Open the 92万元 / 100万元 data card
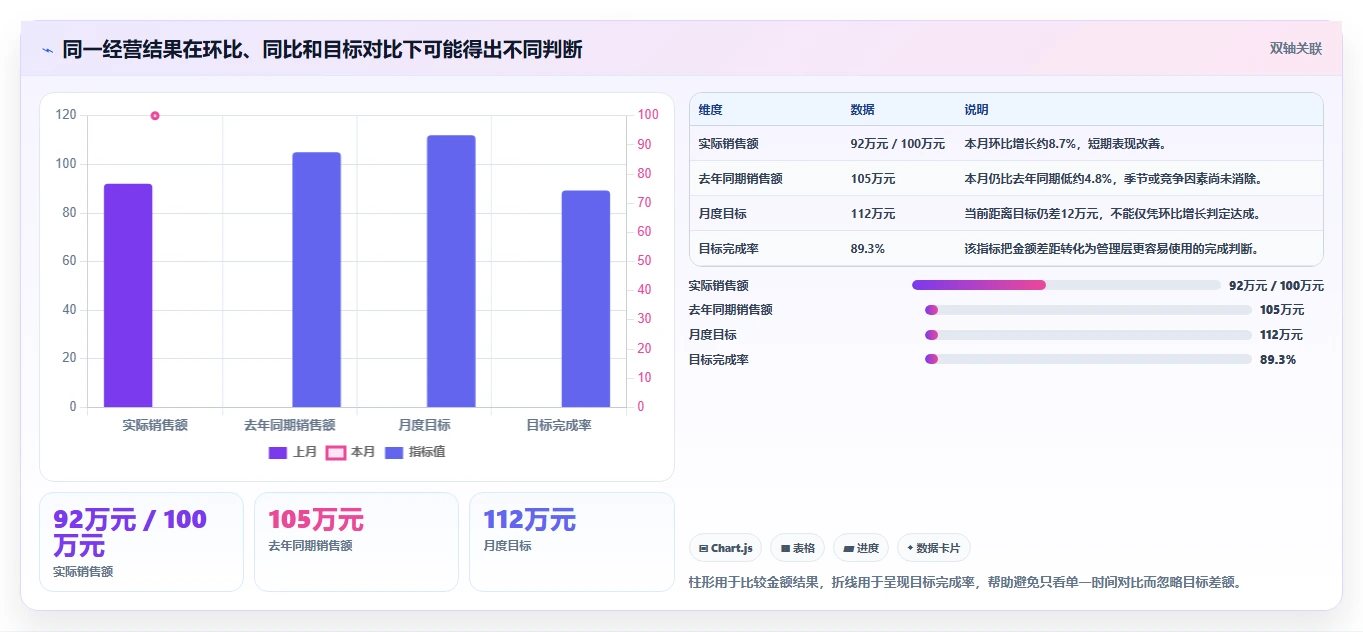 (141, 542)
